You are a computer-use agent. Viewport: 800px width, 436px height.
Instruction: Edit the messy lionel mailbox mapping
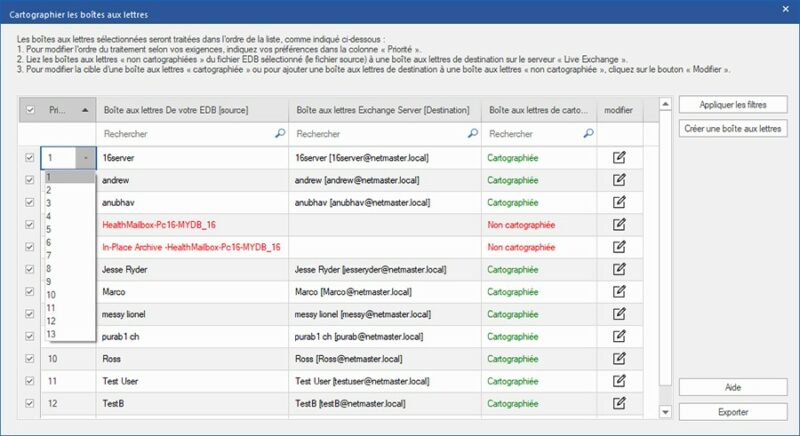[619, 314]
